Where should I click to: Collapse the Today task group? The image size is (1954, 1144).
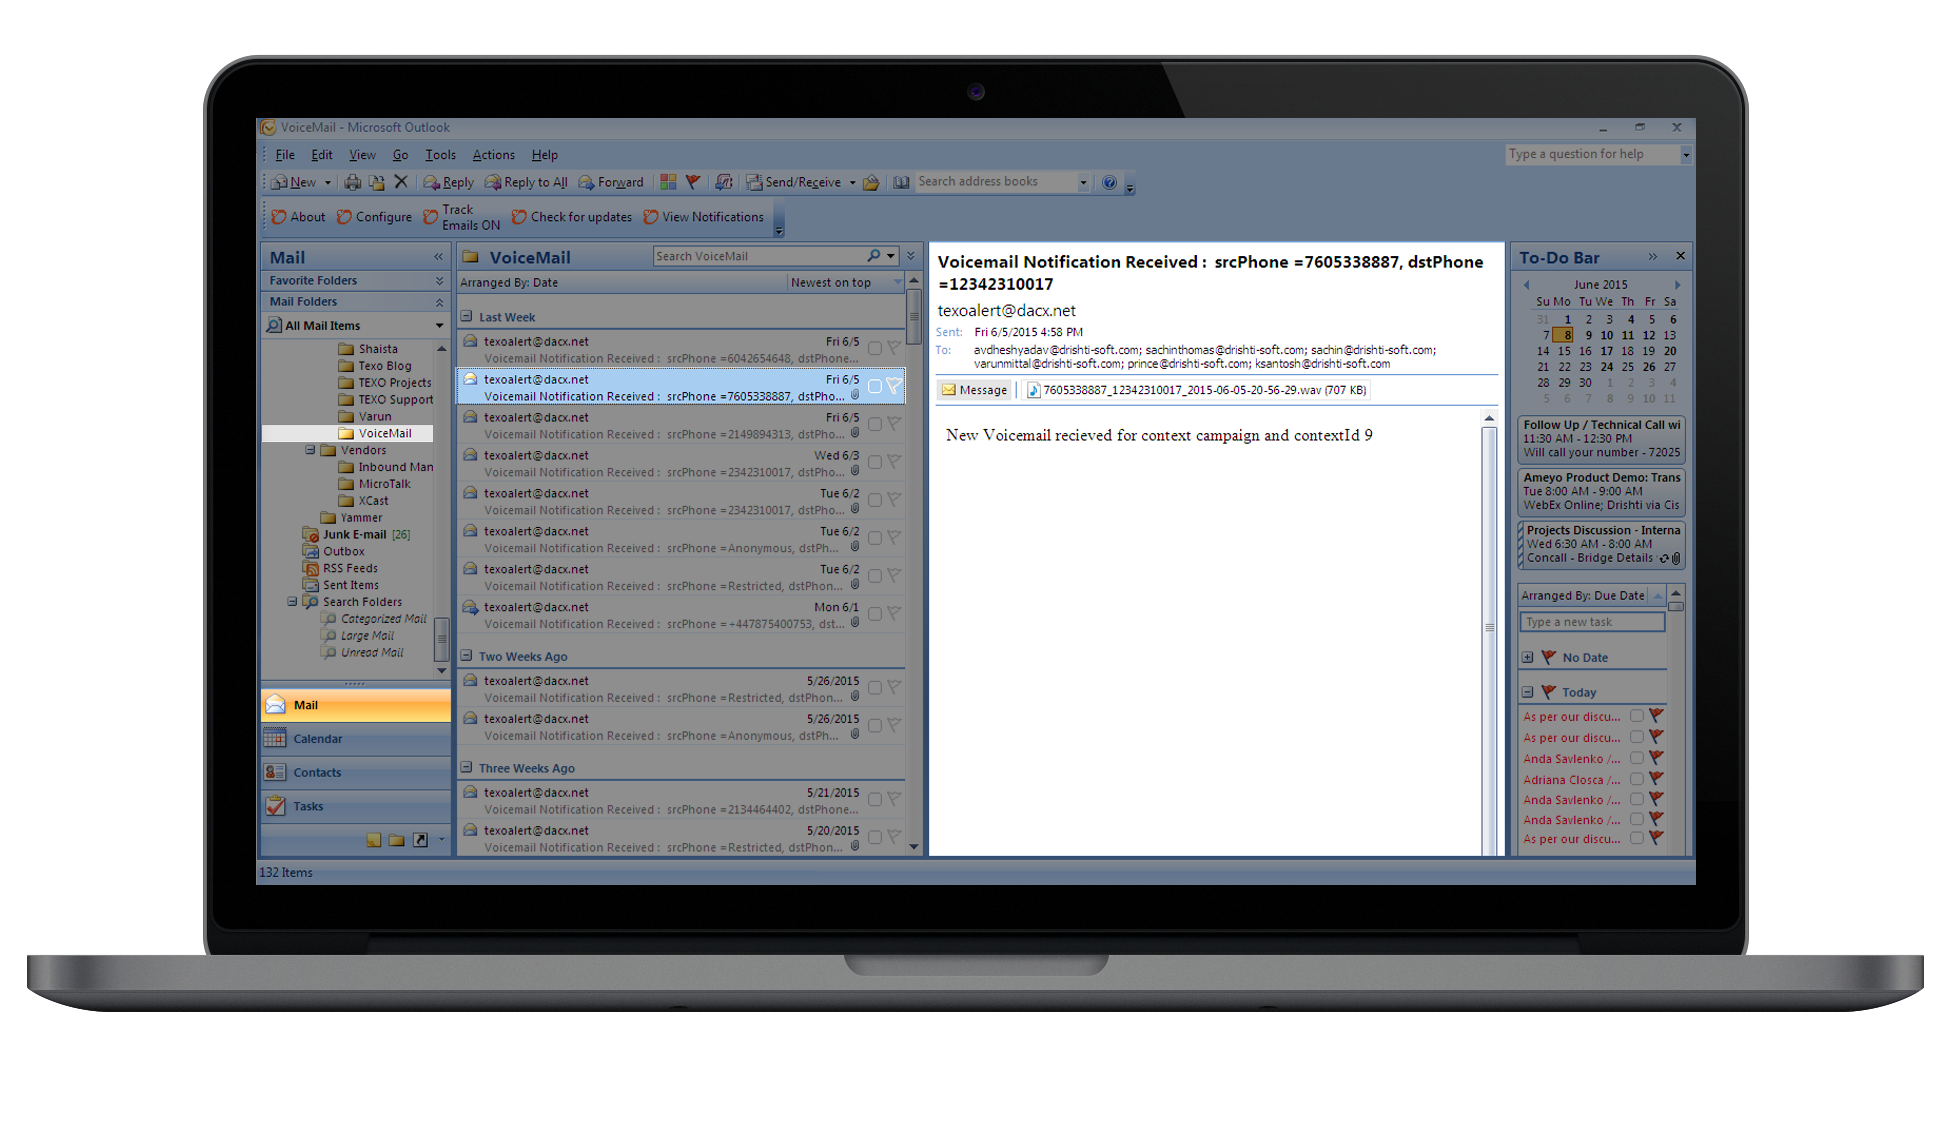pos(1528,692)
